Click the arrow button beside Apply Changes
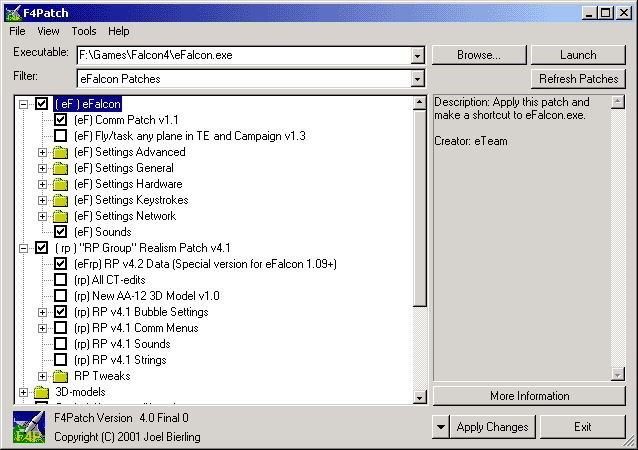638x450 pixels. tap(441, 427)
